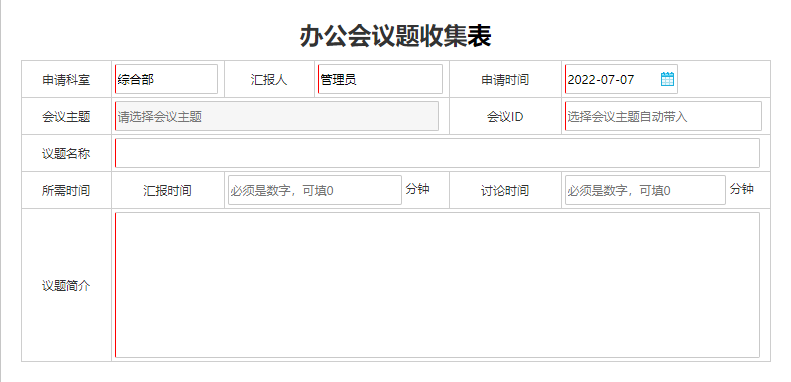Click the 汇报时间 minutes number field
791x382 pixels.
point(315,190)
